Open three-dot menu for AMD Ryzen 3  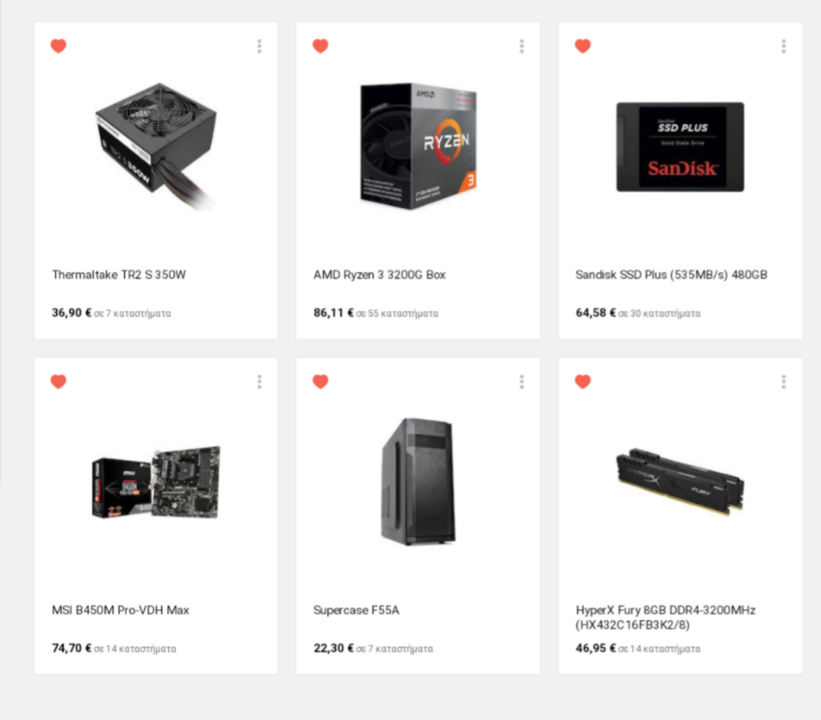tap(522, 46)
